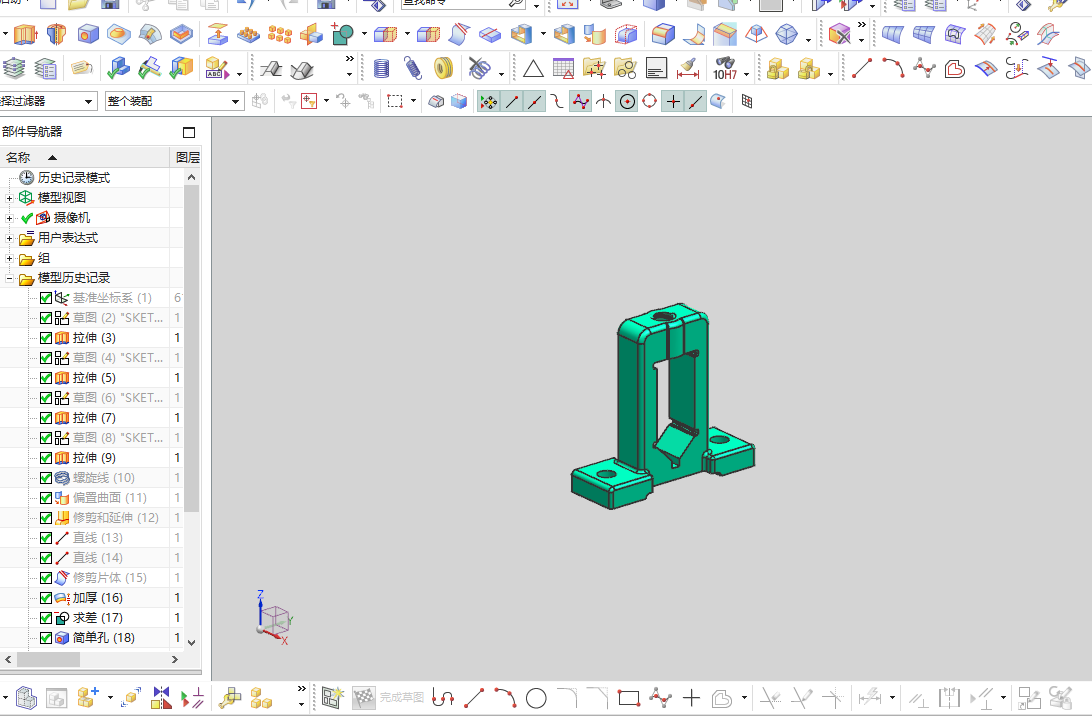Select the Line curve tool in the top toolbar
Viewport: 1092px width, 717px height.
click(x=862, y=68)
